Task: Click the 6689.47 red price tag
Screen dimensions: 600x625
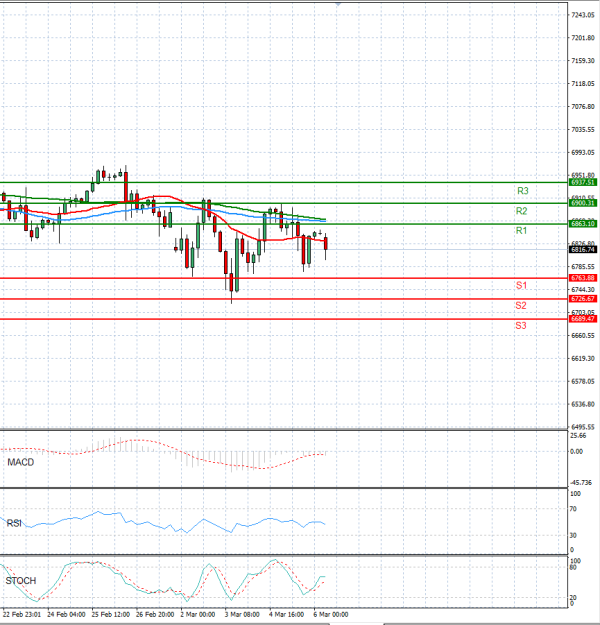Action: click(582, 319)
